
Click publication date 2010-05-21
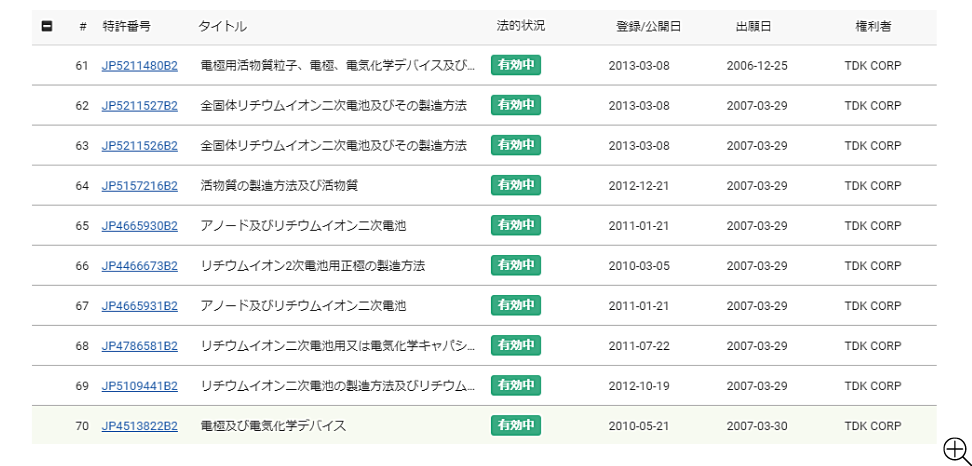point(638,426)
